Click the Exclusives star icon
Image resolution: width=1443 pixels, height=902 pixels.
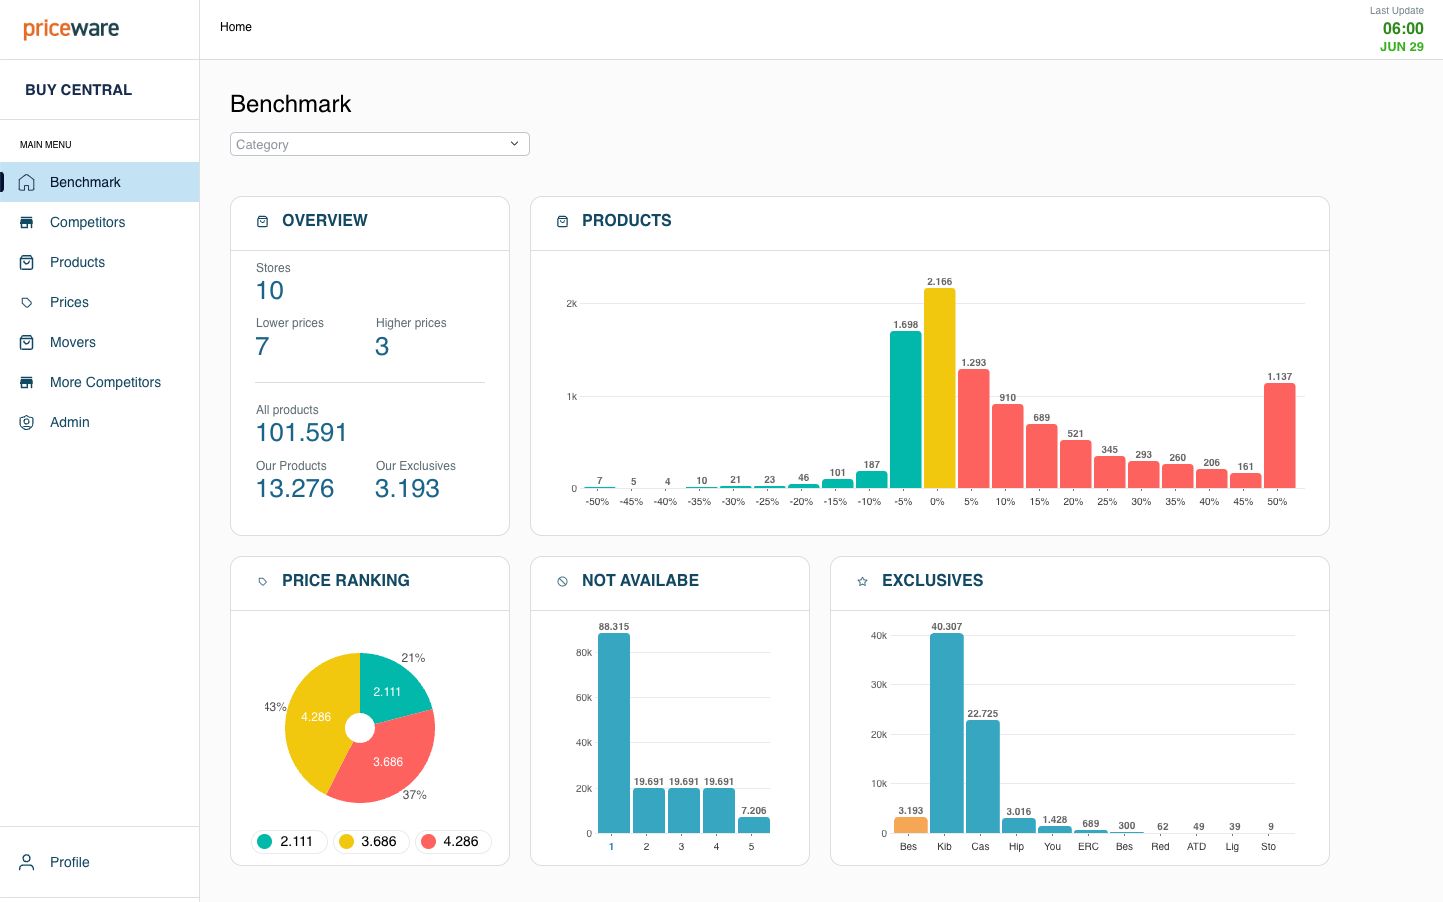click(862, 581)
